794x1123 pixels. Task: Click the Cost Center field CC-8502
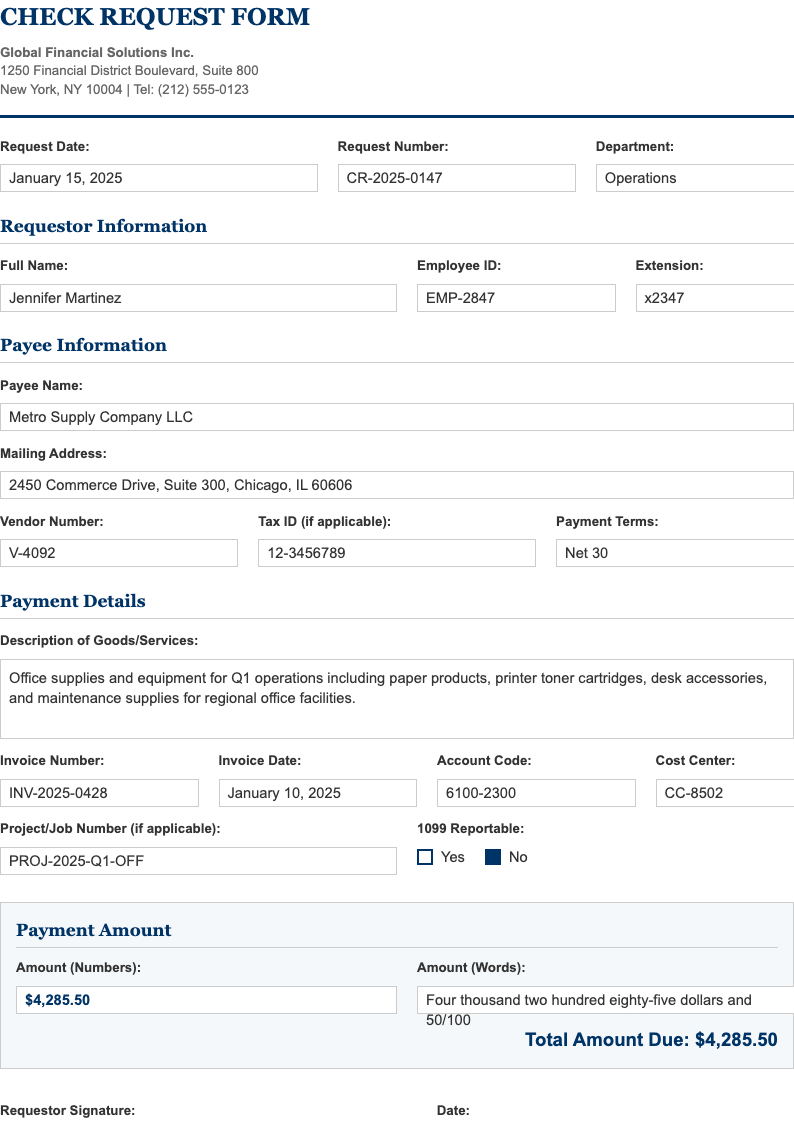point(724,792)
